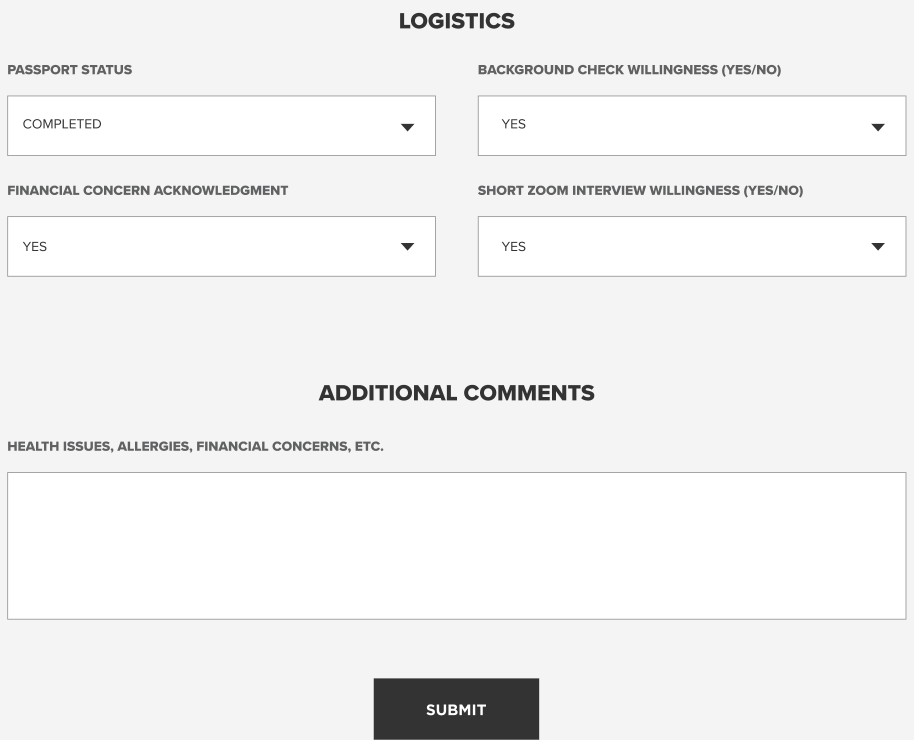Screen dimensions: 914x740
Task: Click the Additional Comments section heading
Action: coord(456,393)
